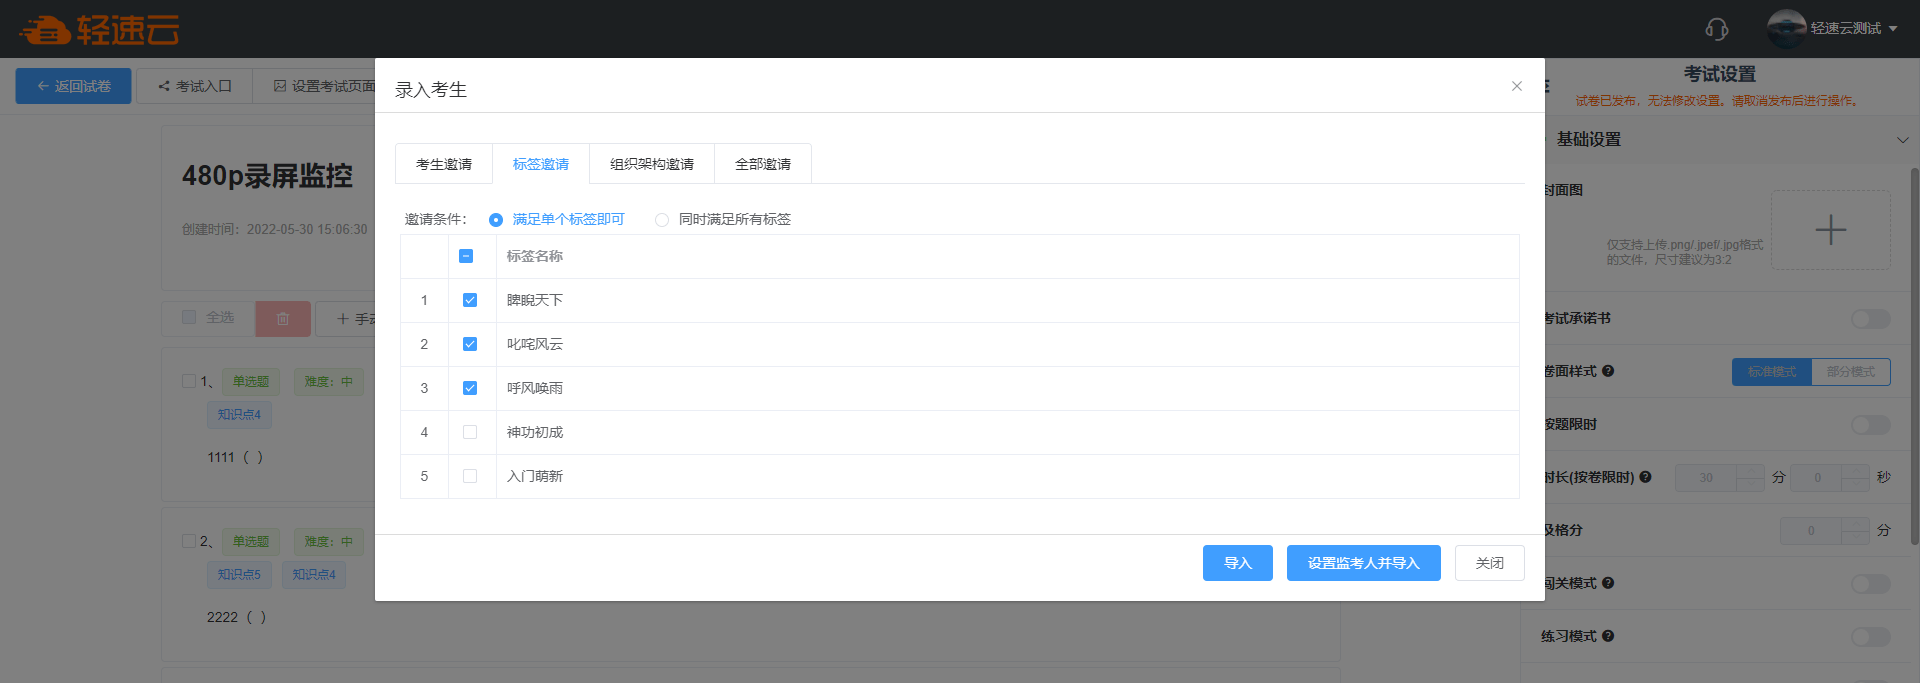Toggle the header select-all tags checkbox
This screenshot has width=1920, height=683.
466,256
